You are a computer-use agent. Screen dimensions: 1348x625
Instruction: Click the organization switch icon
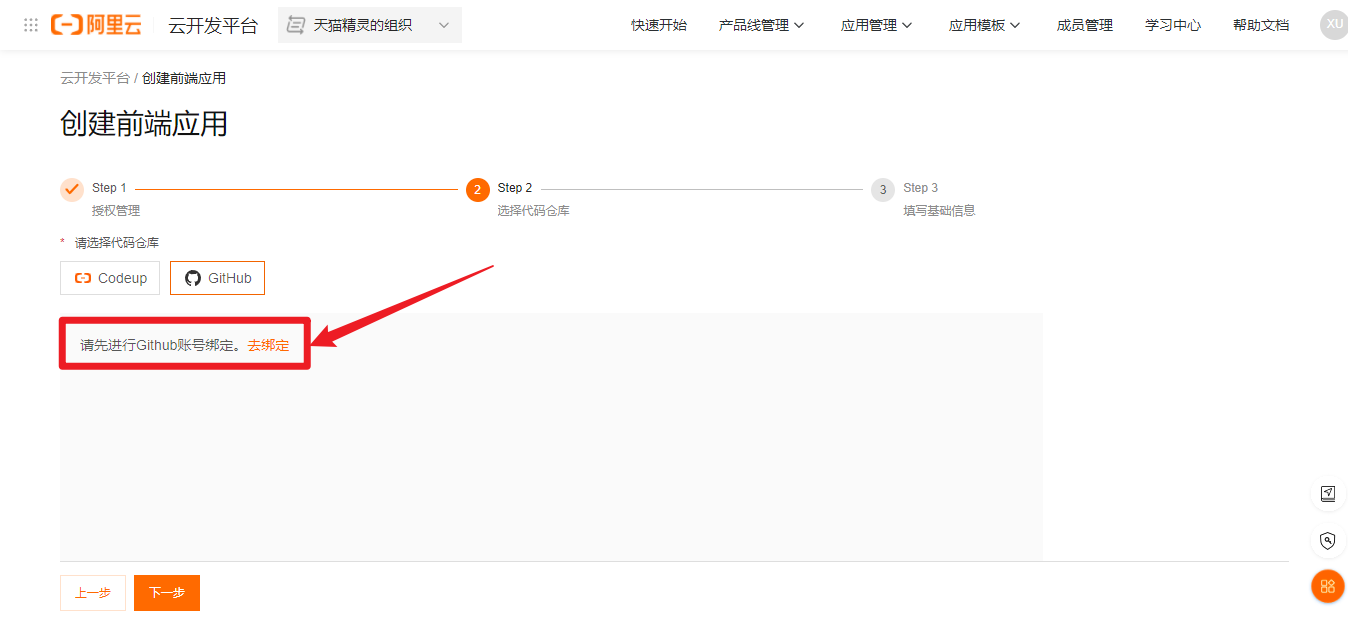pos(296,25)
